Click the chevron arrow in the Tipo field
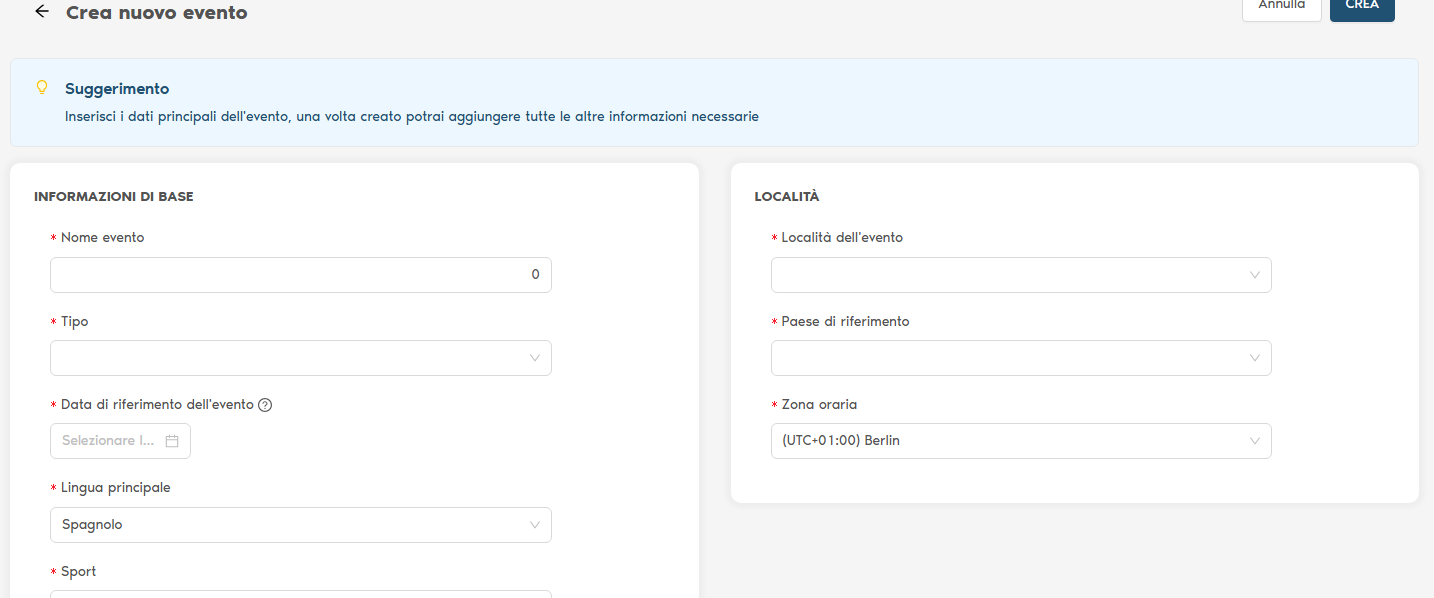This screenshot has width=1434, height=598. coord(535,358)
